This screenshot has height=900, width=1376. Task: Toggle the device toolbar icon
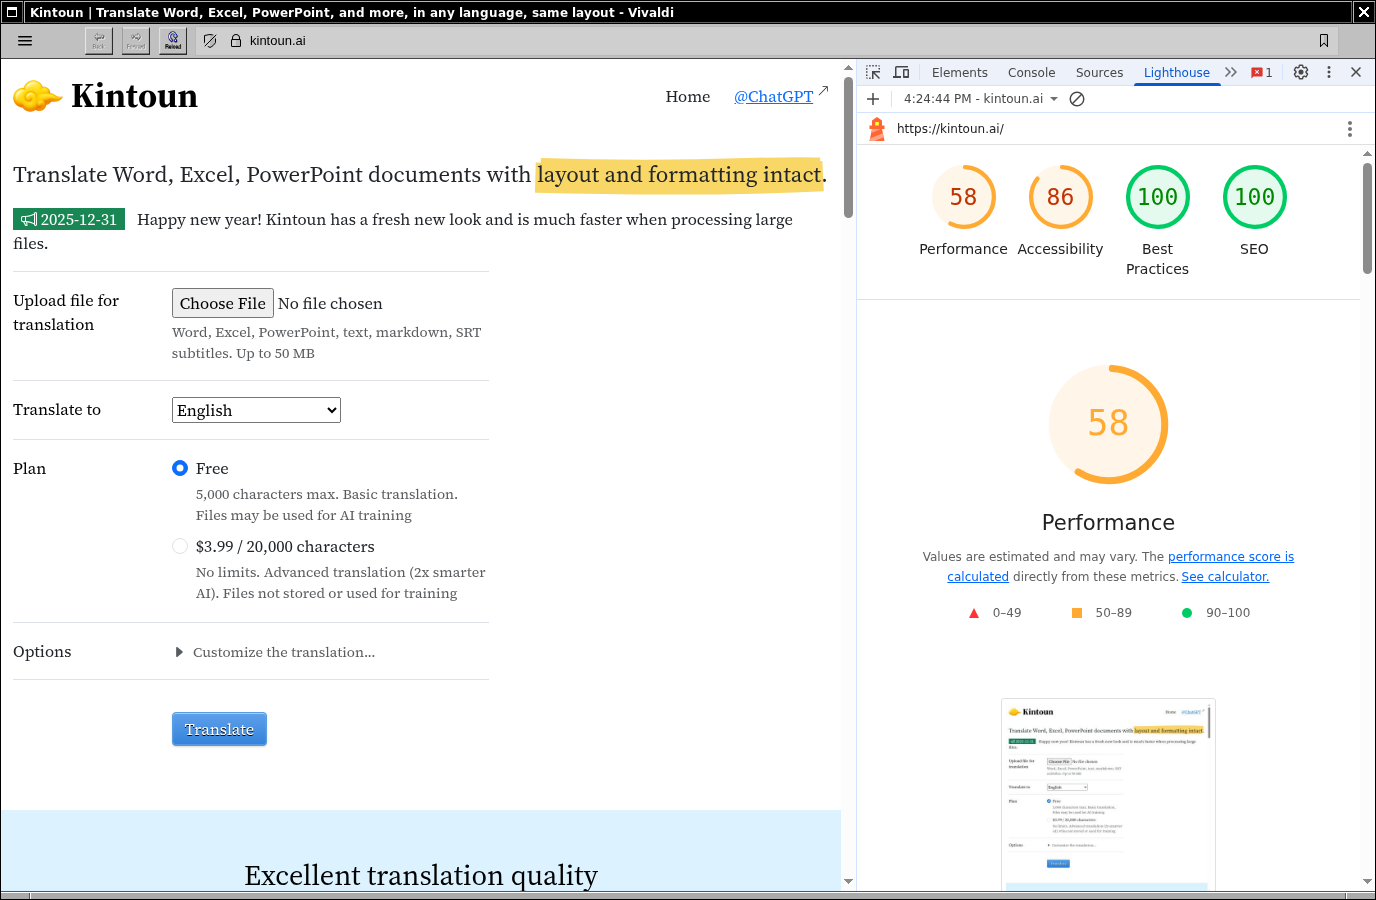point(900,72)
